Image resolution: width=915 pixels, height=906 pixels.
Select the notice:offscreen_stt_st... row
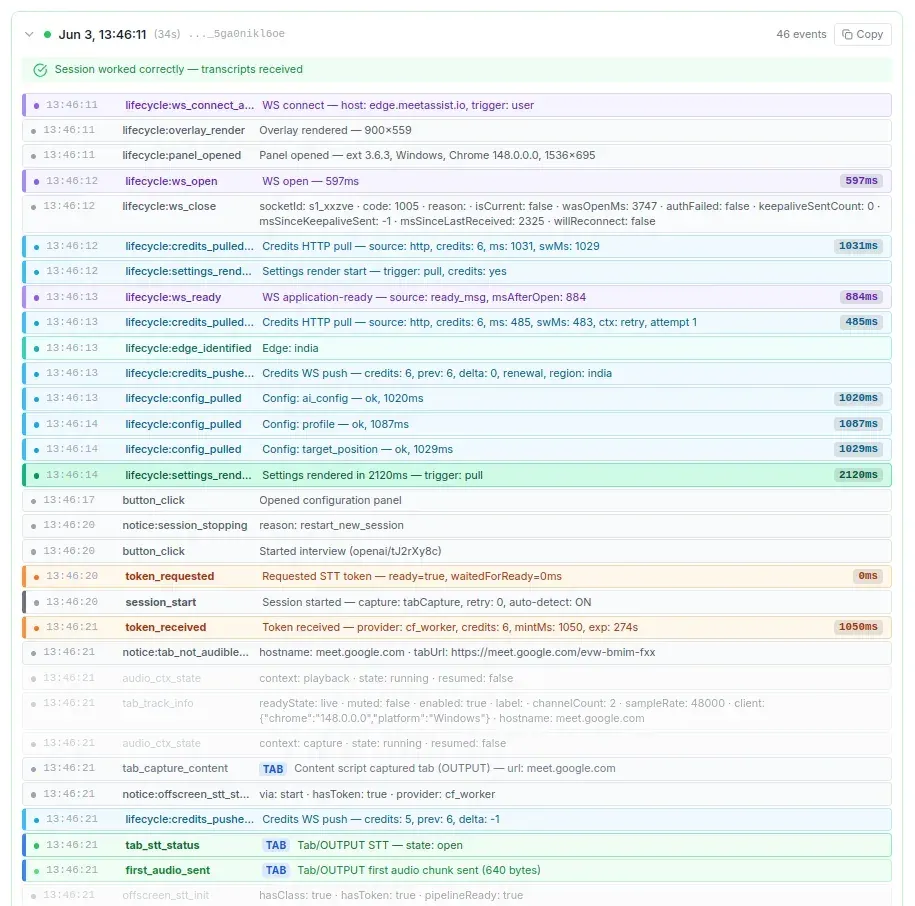point(457,794)
